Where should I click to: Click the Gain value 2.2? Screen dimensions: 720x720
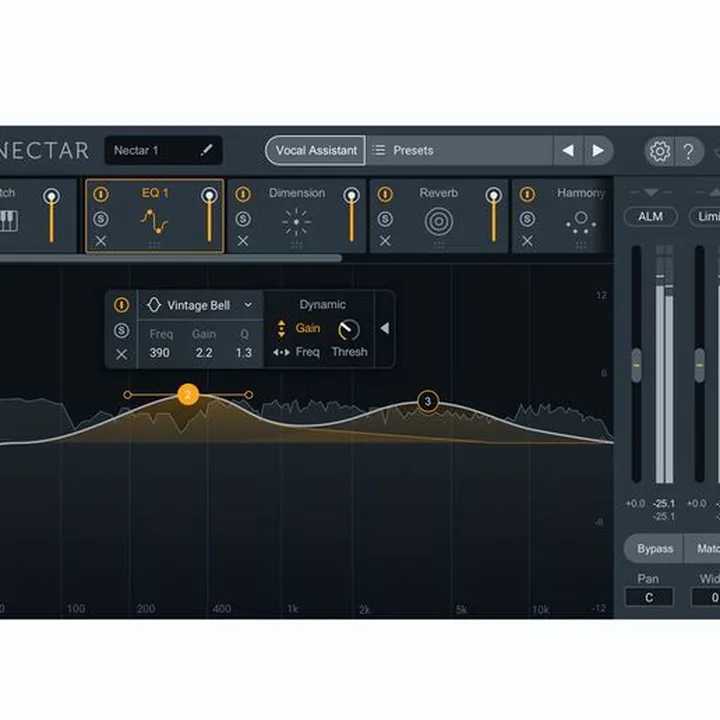[x=204, y=353]
